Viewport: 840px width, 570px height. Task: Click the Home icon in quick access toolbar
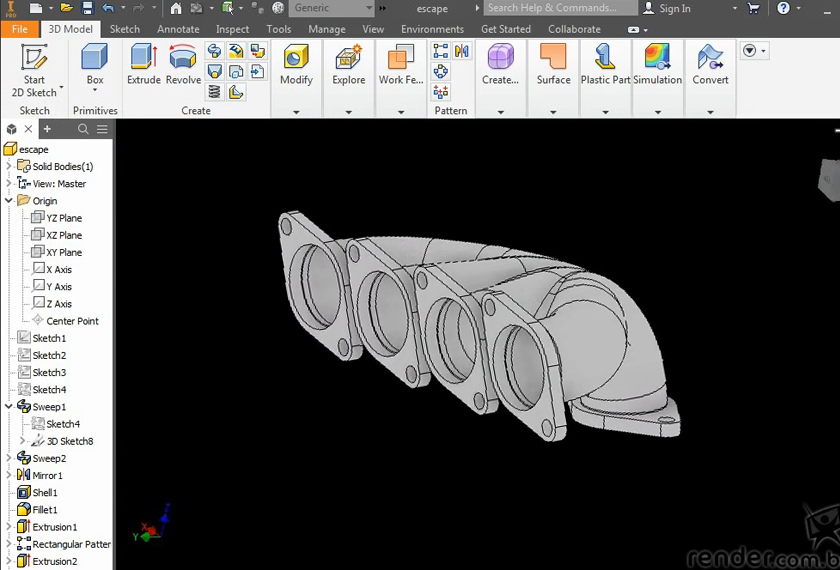pos(176,8)
